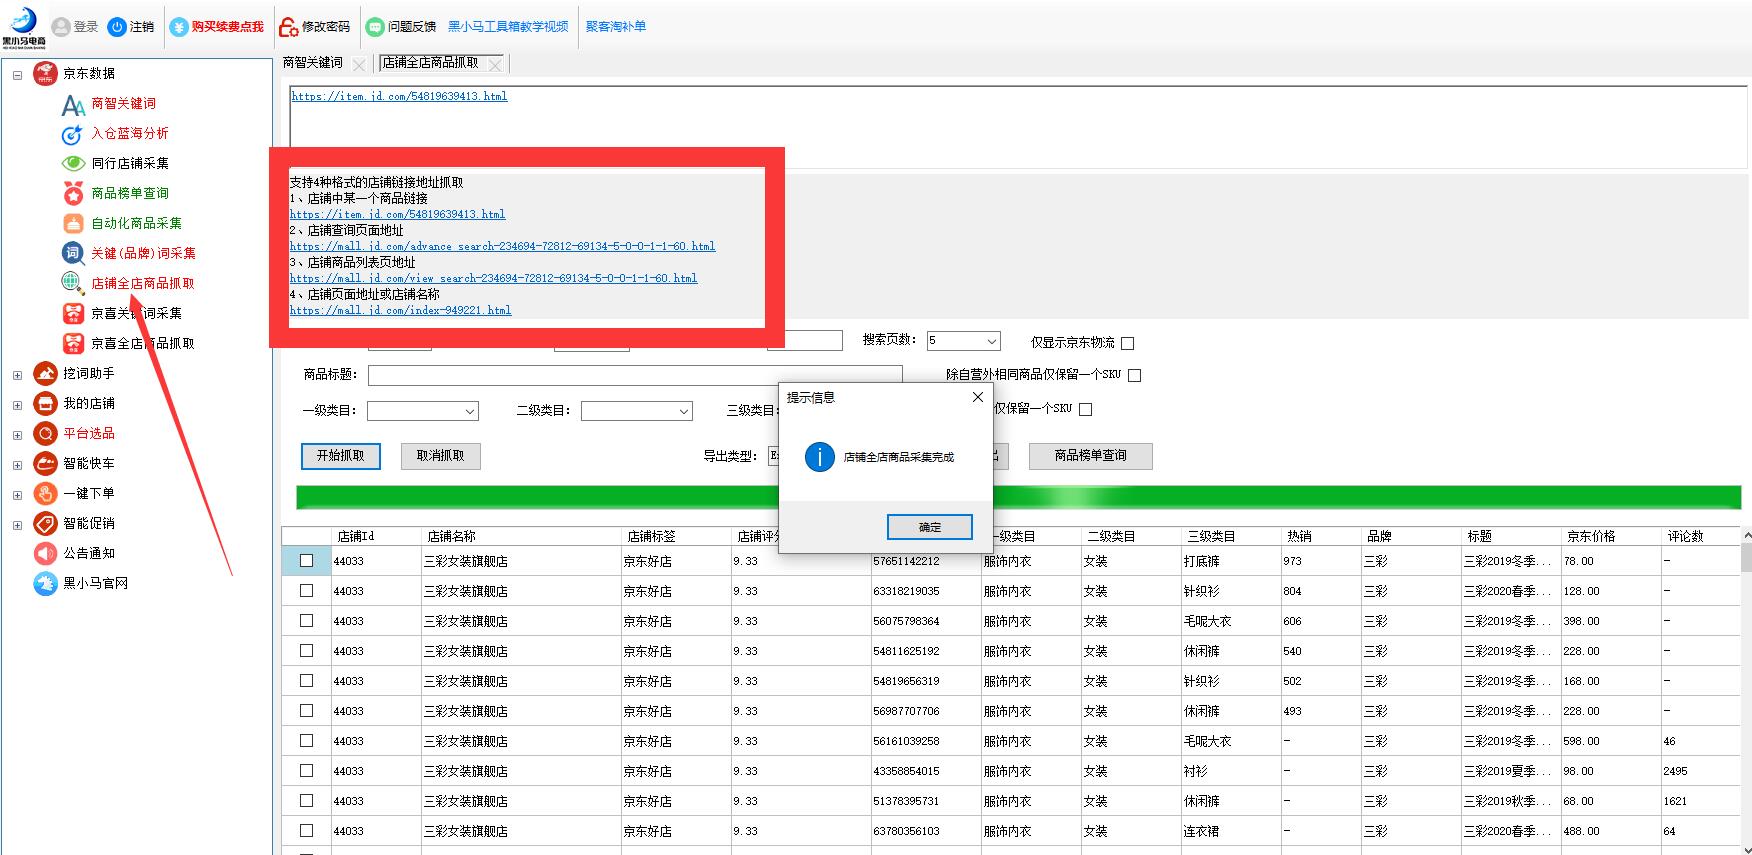Open the 二级类目 dropdown
The height and width of the screenshot is (855, 1752).
pyautogui.click(x=683, y=411)
